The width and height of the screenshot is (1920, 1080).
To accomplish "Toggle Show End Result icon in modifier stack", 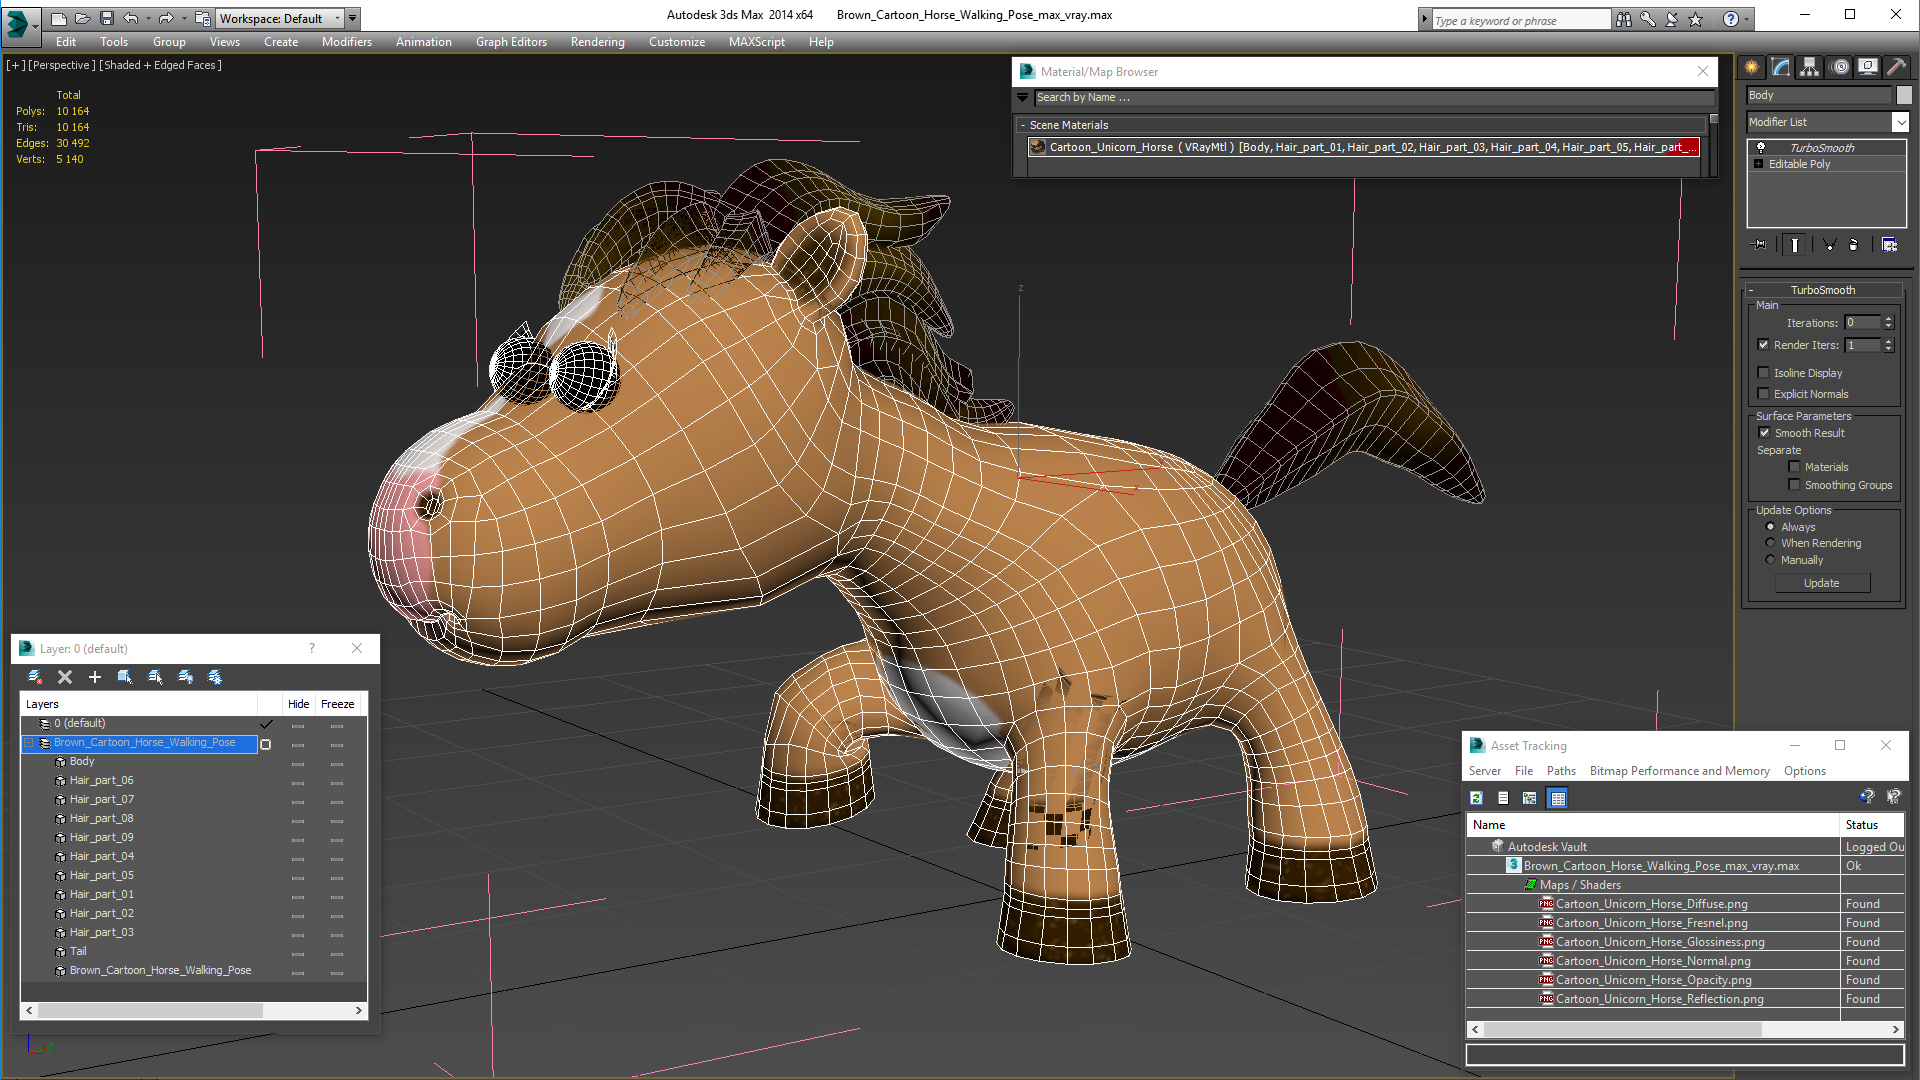I will (x=1795, y=245).
